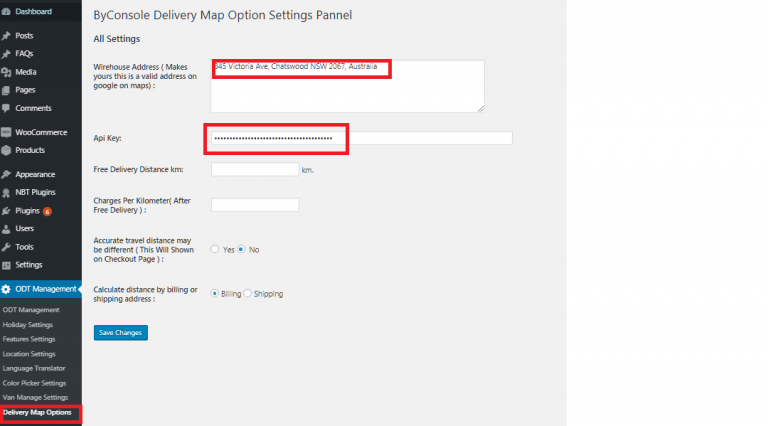Click the Appearance paintbrush icon
768x426 pixels.
(7, 174)
